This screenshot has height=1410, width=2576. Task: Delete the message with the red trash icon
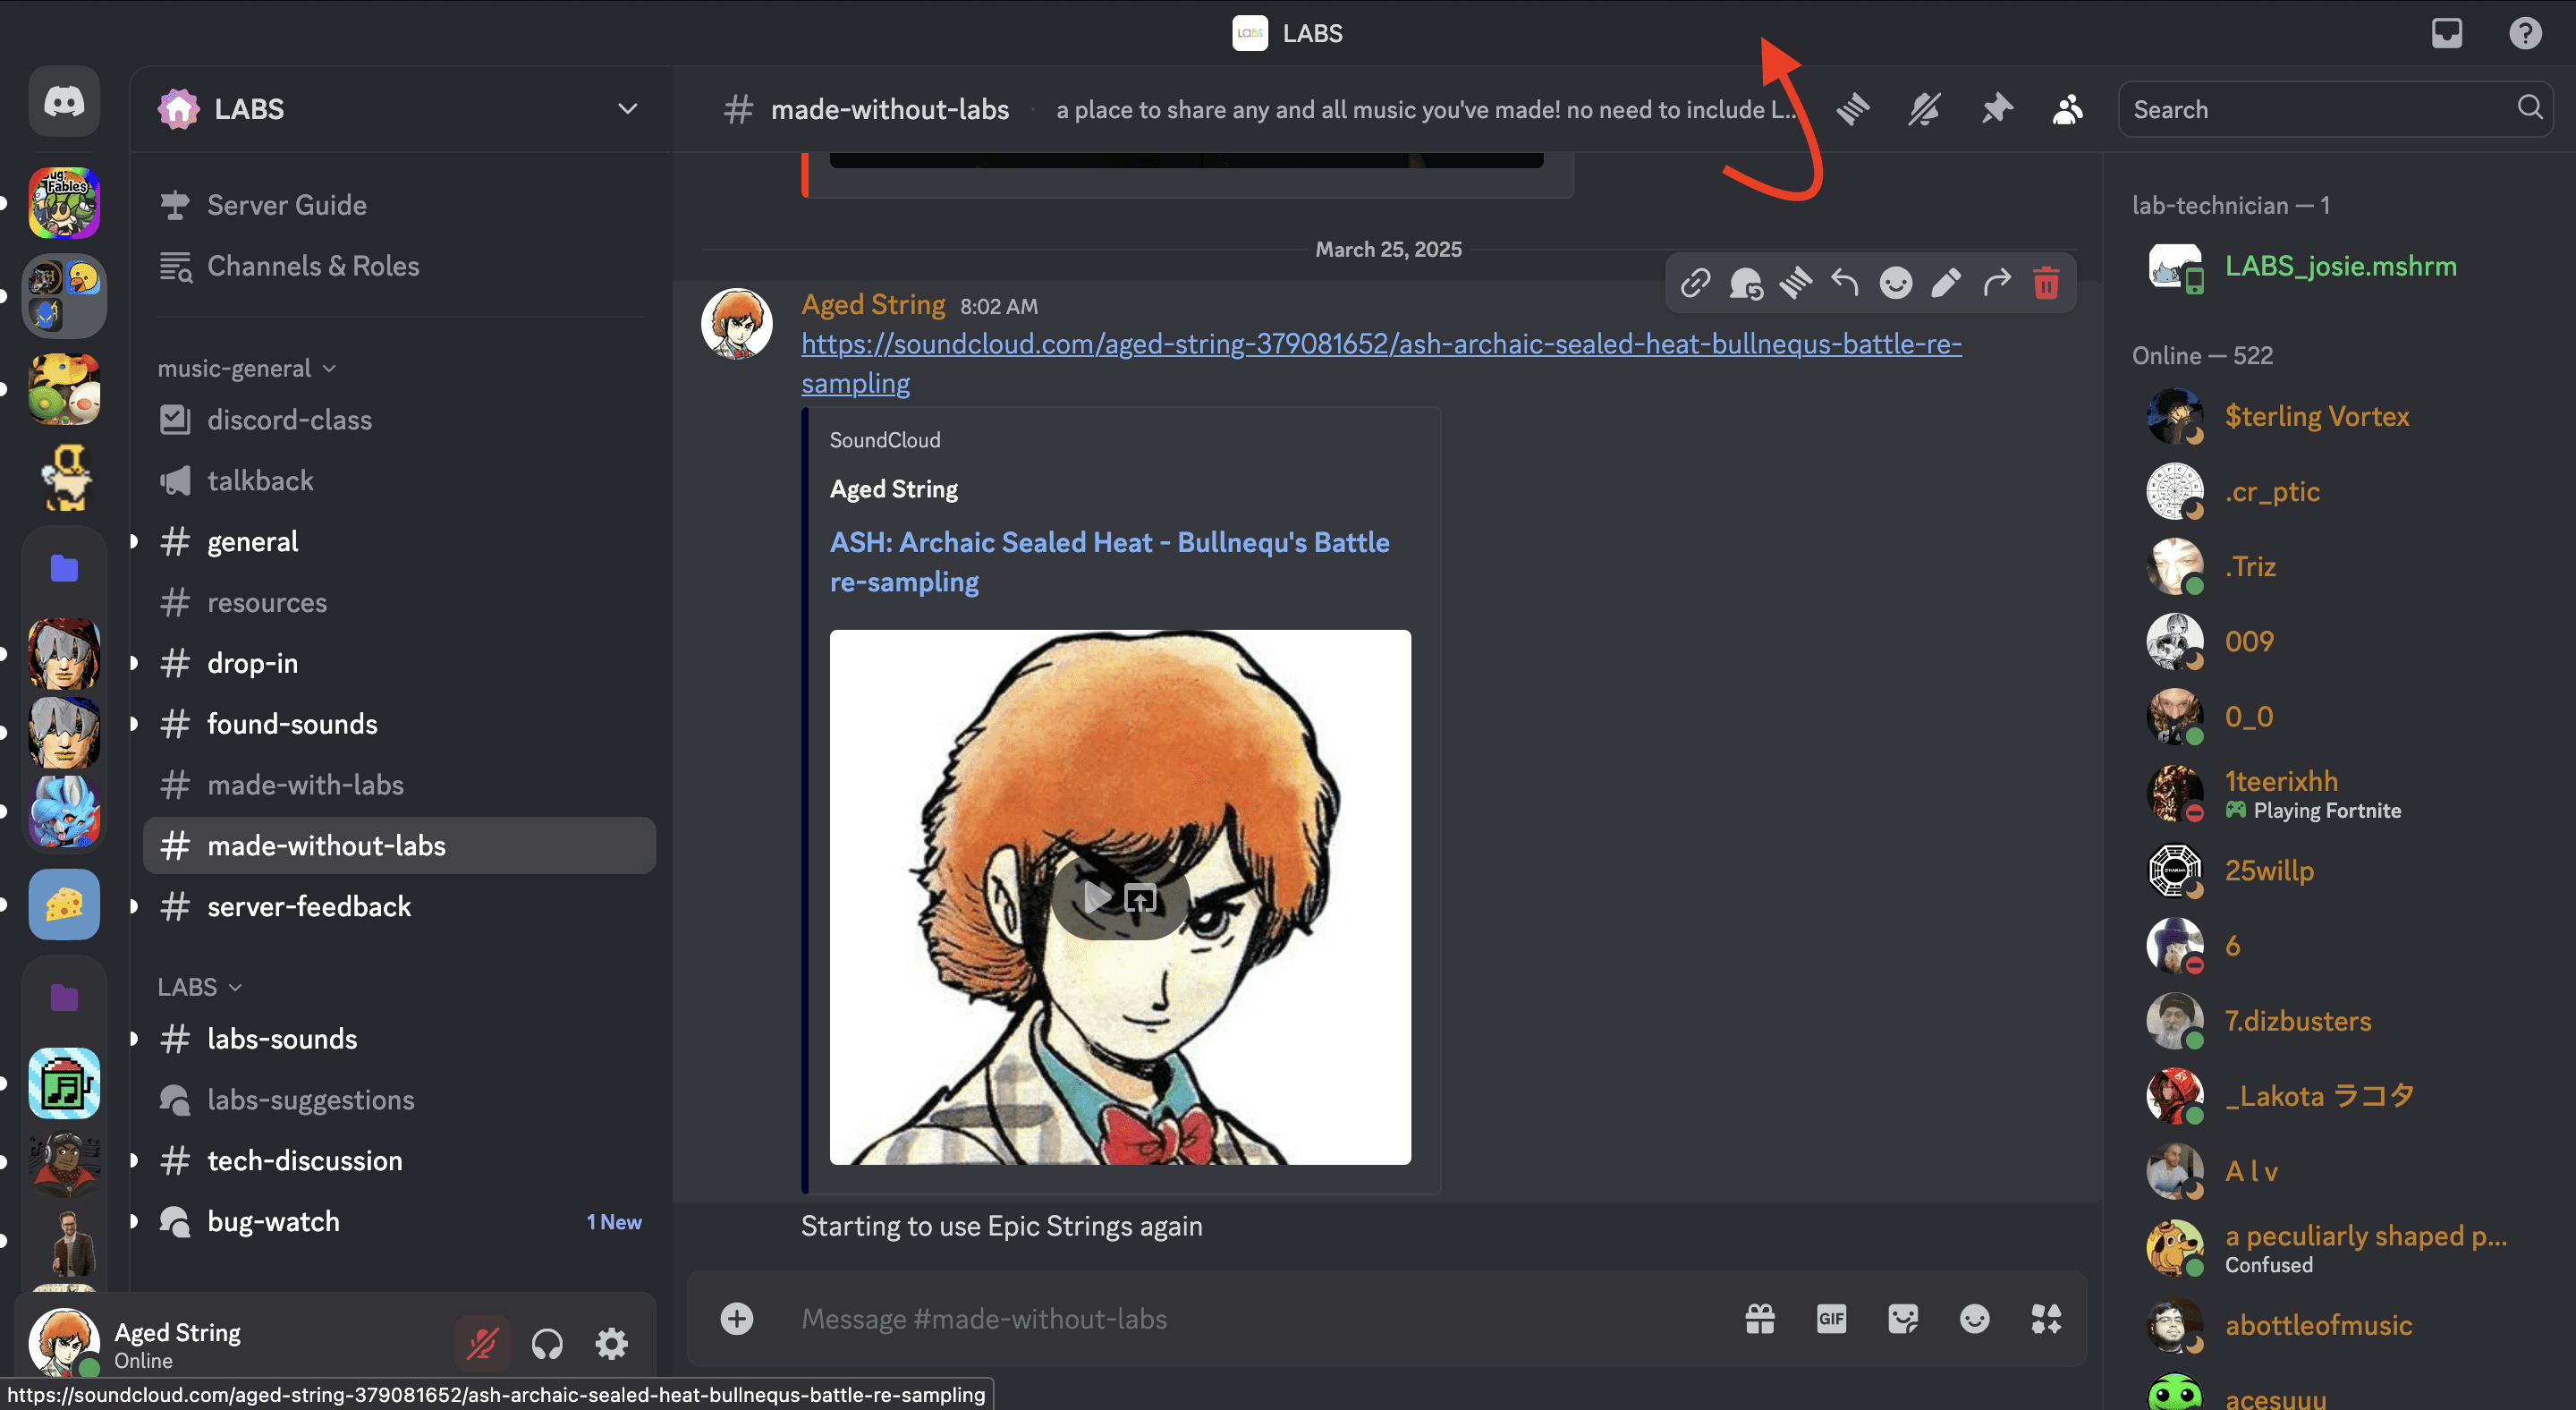pos(2046,284)
